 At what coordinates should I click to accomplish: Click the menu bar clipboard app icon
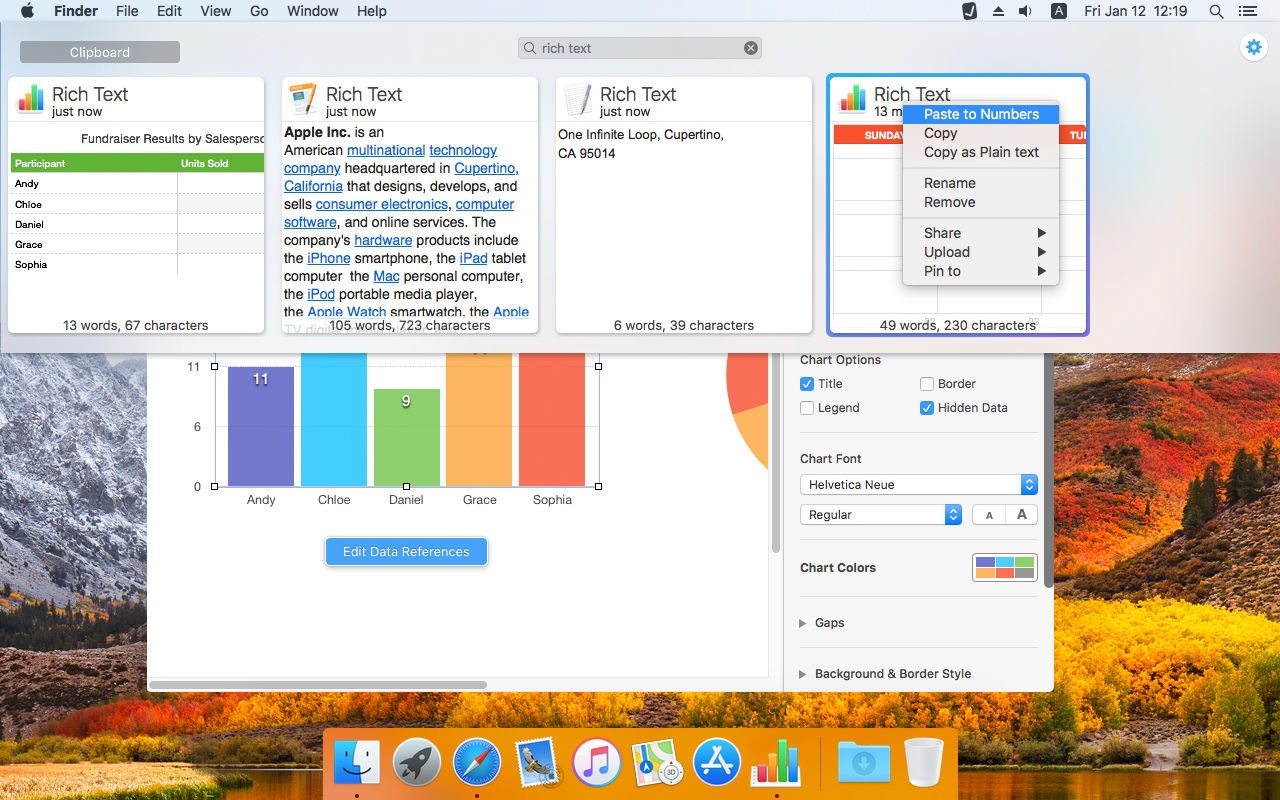pos(969,11)
